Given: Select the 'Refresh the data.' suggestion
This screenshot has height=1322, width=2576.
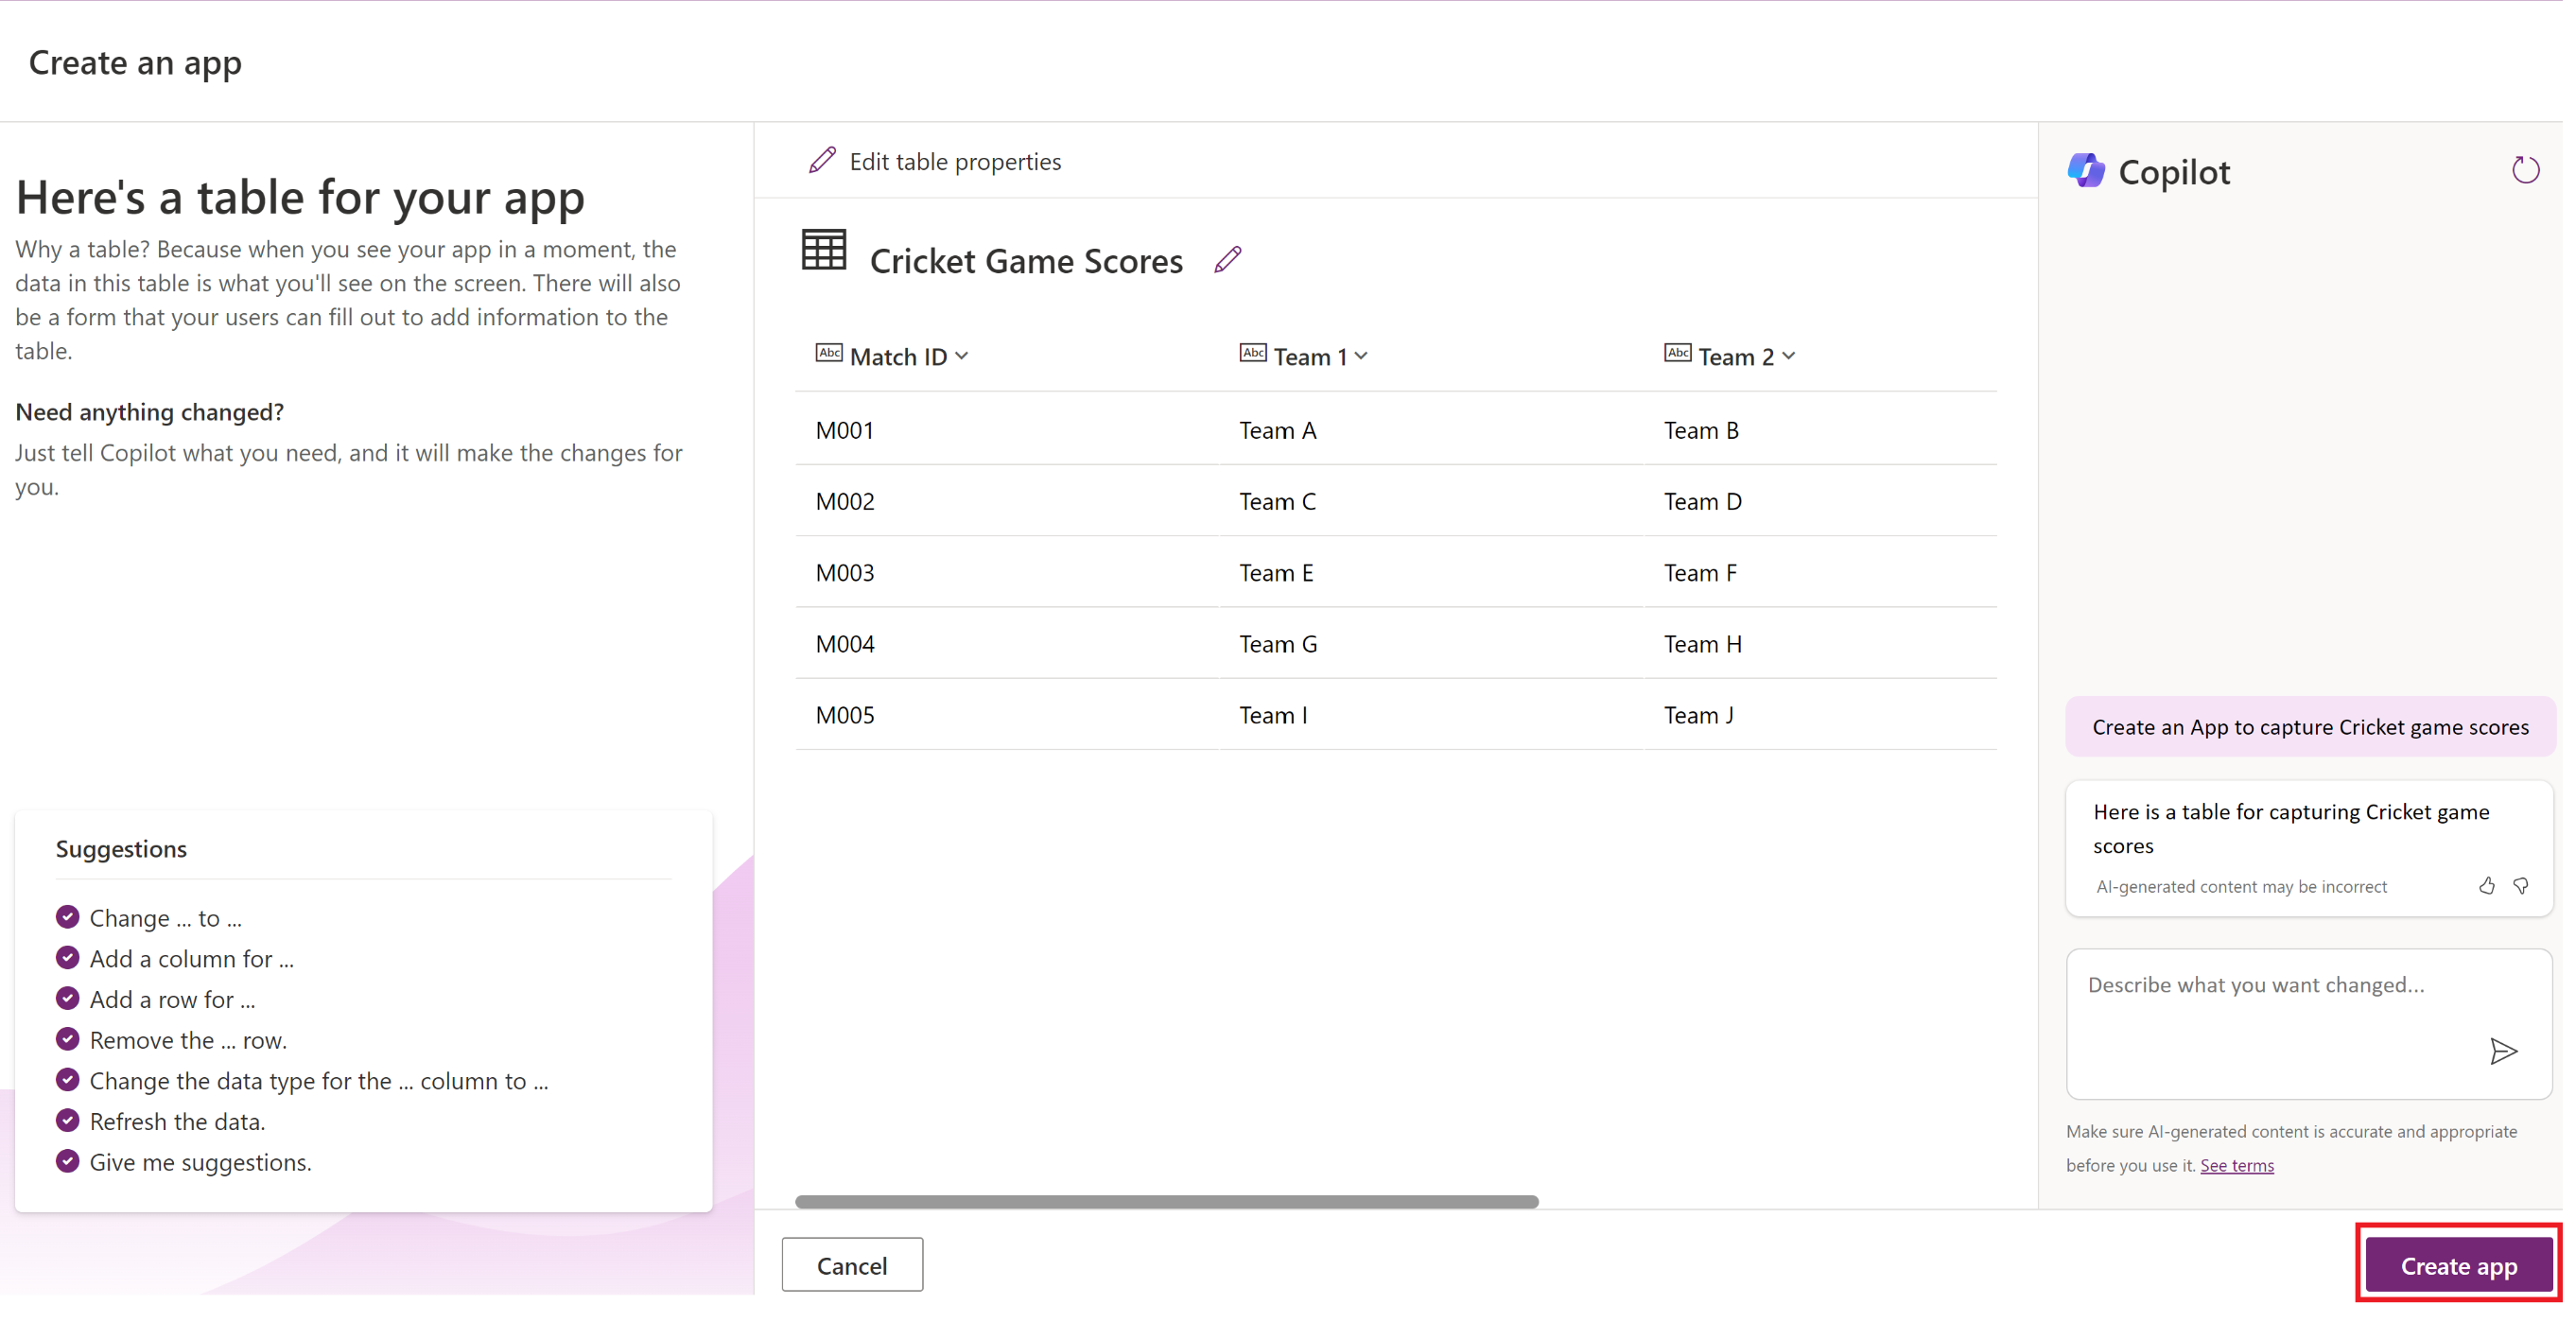Looking at the screenshot, I should [177, 1121].
